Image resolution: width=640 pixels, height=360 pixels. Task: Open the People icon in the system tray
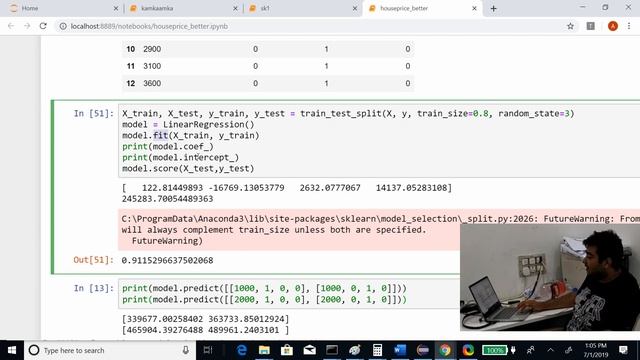(x=531, y=350)
